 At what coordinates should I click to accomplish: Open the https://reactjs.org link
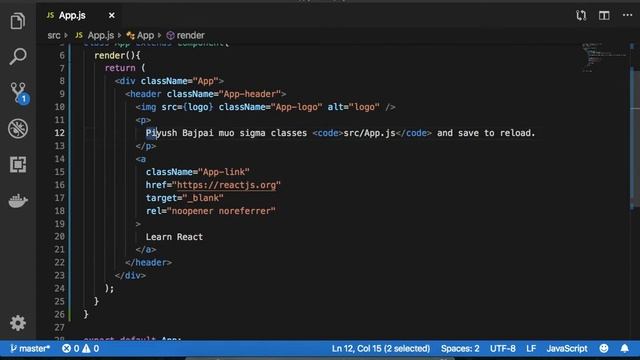tap(226, 185)
